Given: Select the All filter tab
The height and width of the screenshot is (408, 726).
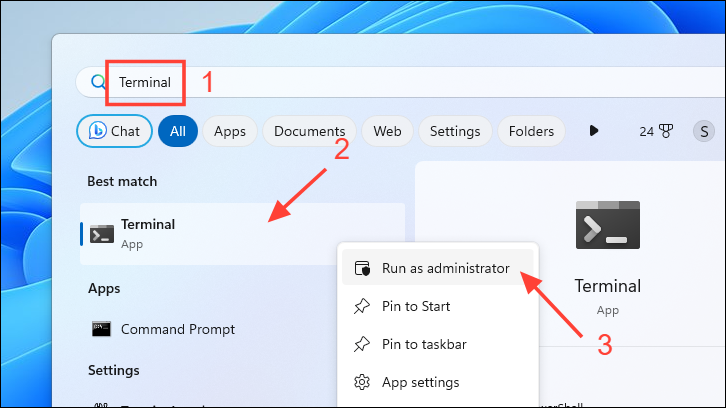Looking at the screenshot, I should coord(178,131).
